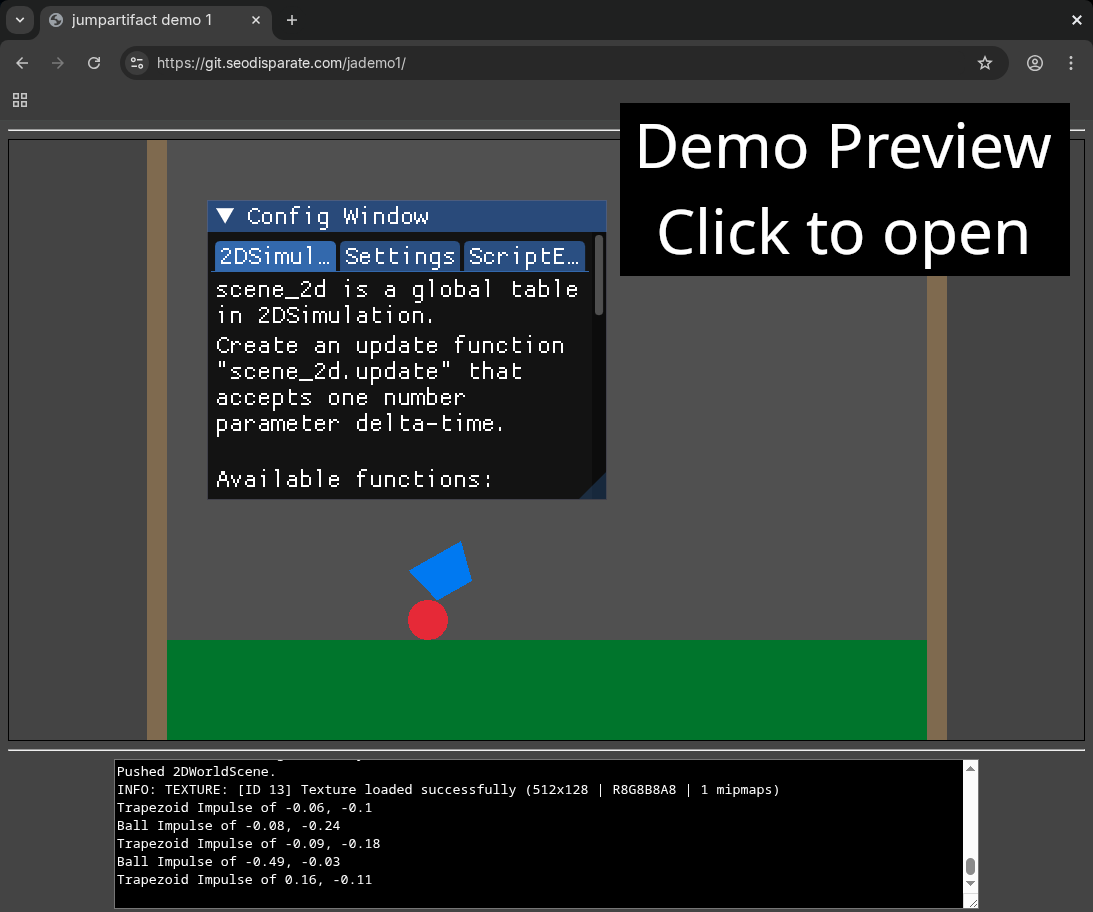Viewport: 1093px width, 912px height.
Task: Switch to the Settings tab
Action: click(399, 256)
